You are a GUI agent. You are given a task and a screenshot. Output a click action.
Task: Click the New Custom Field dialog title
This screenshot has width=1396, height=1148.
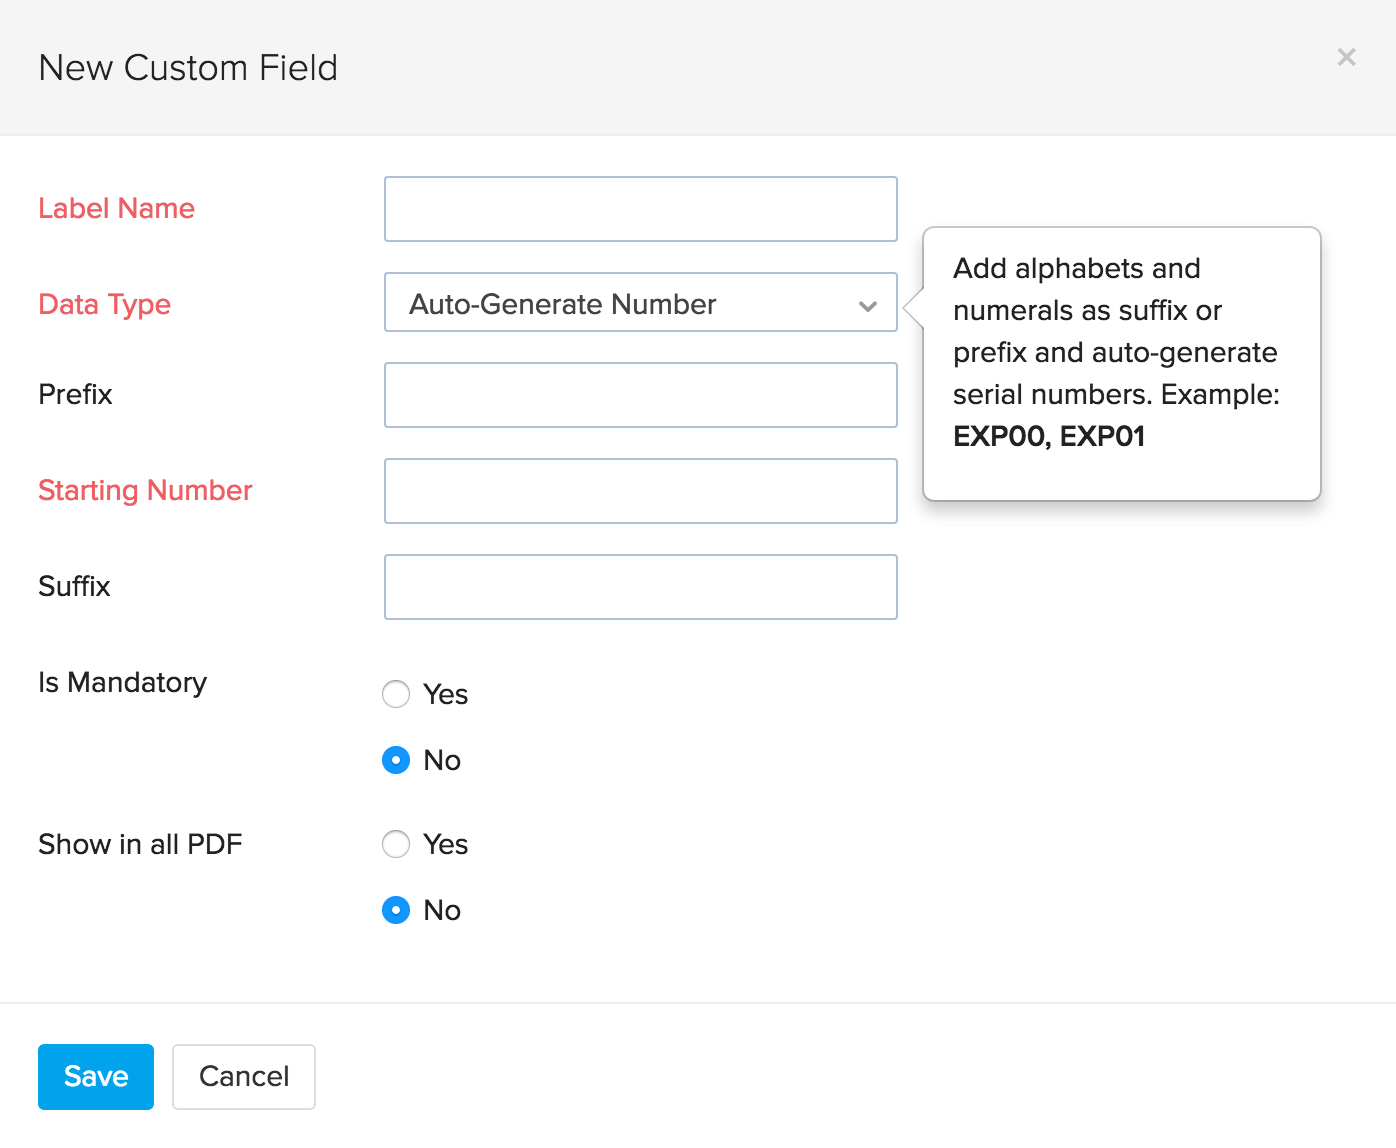click(188, 67)
